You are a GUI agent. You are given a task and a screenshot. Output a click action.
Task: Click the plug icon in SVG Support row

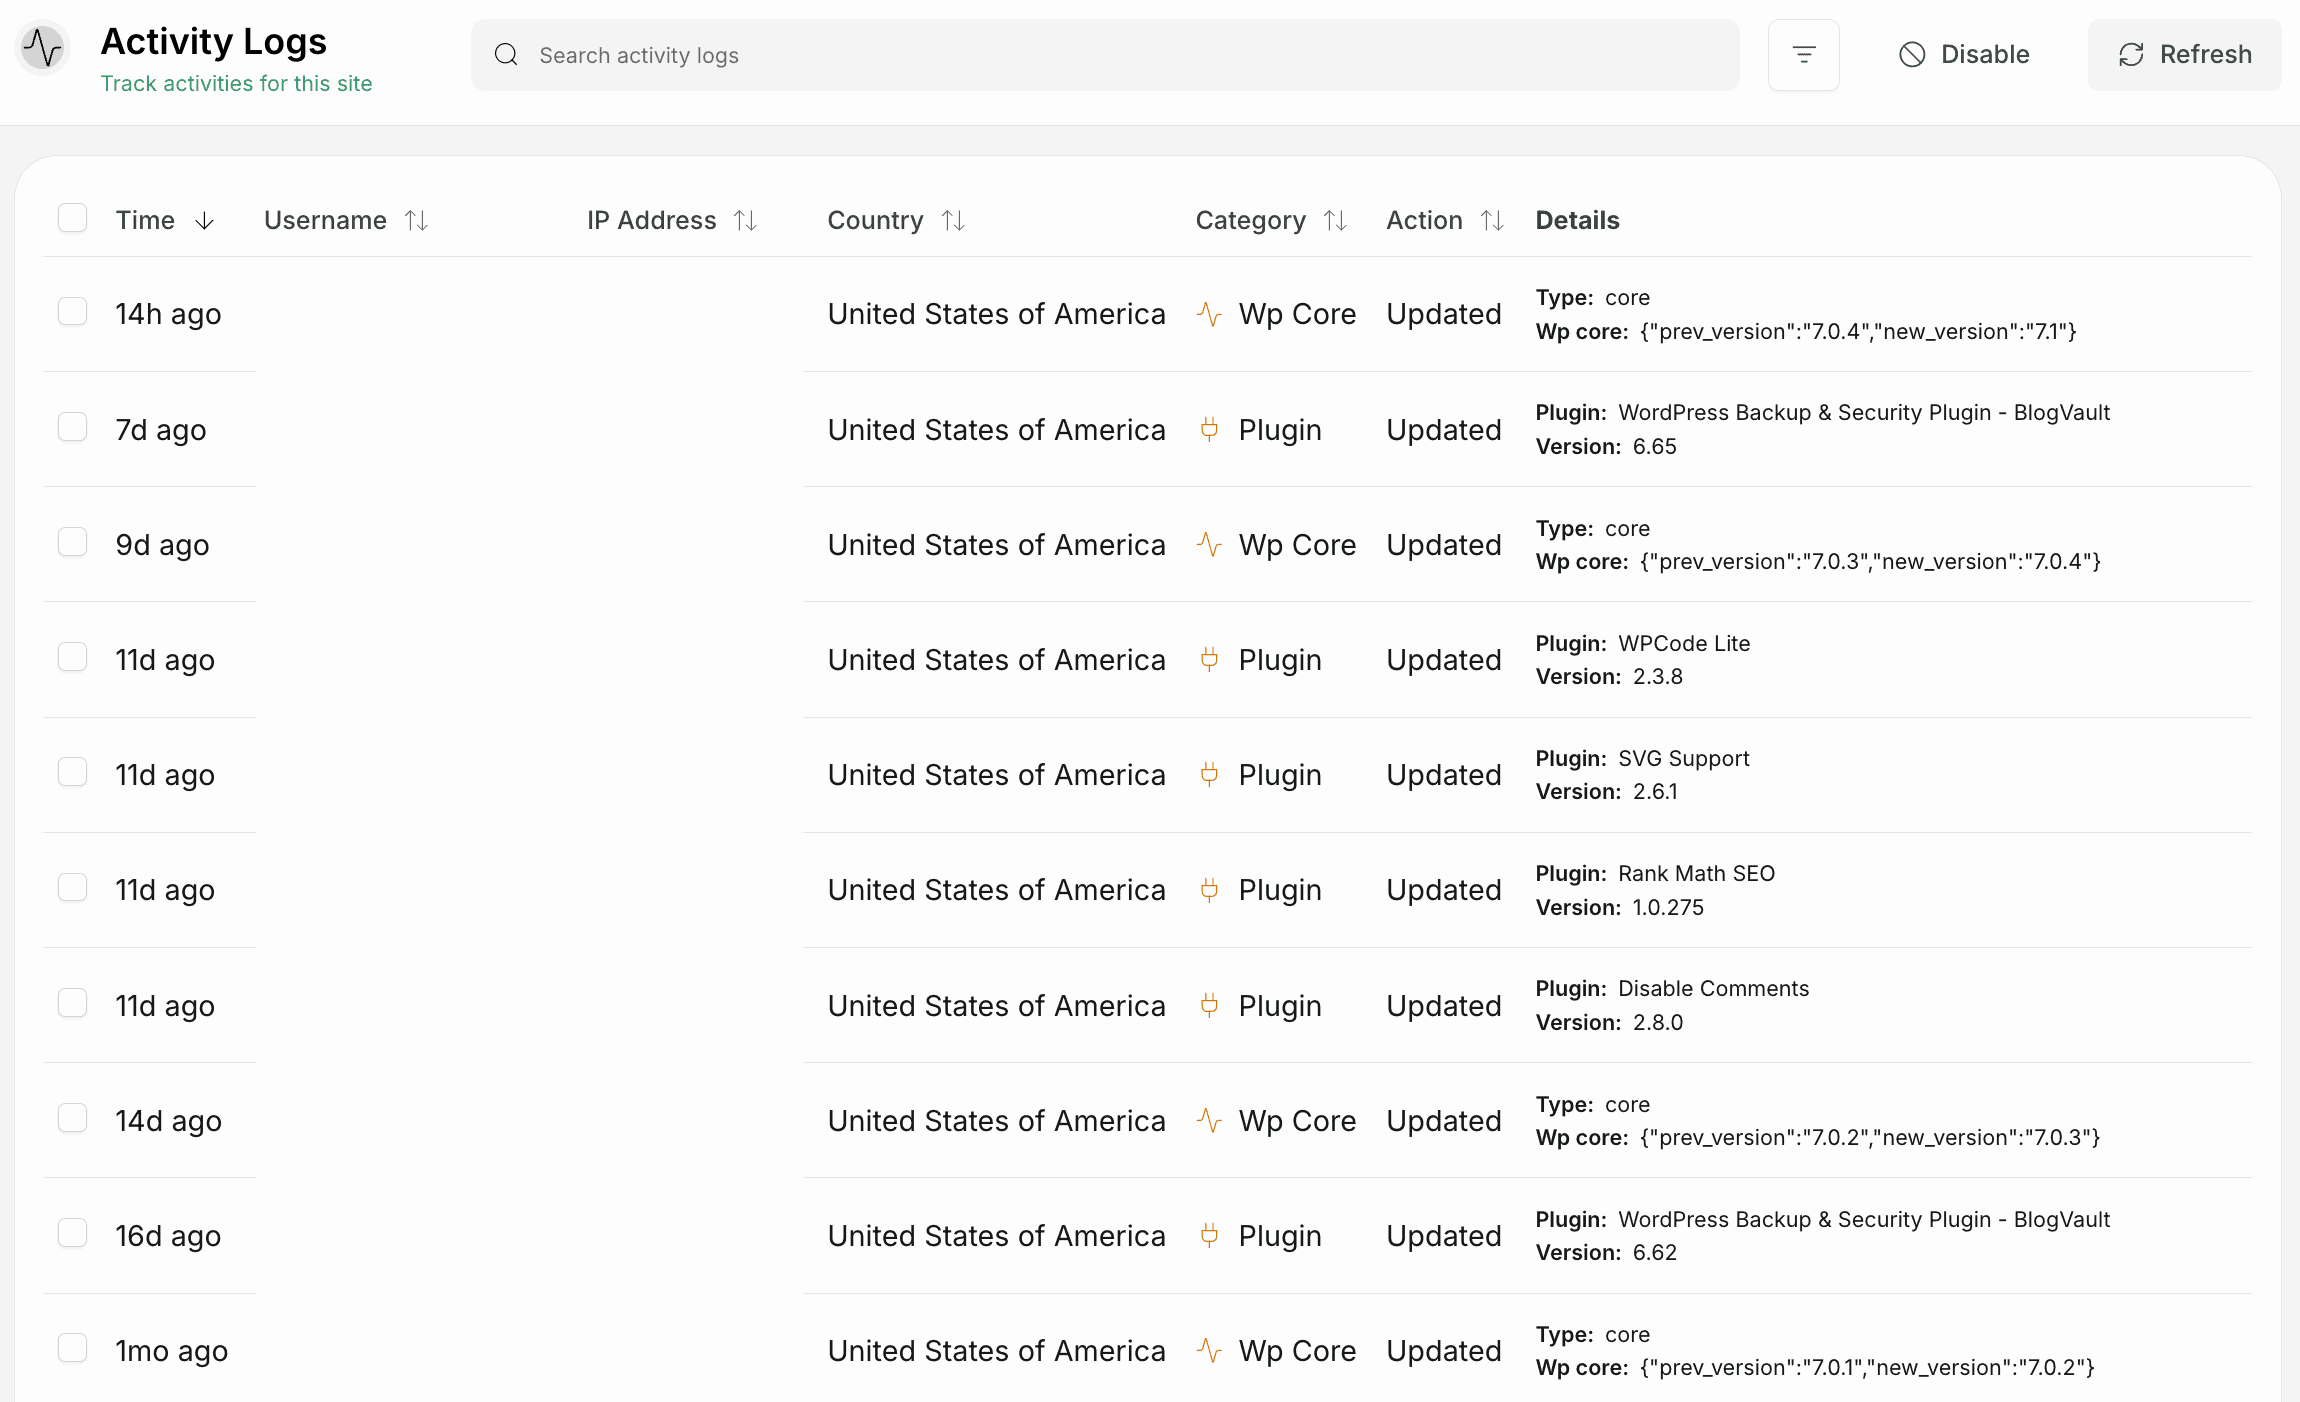pos(1209,775)
